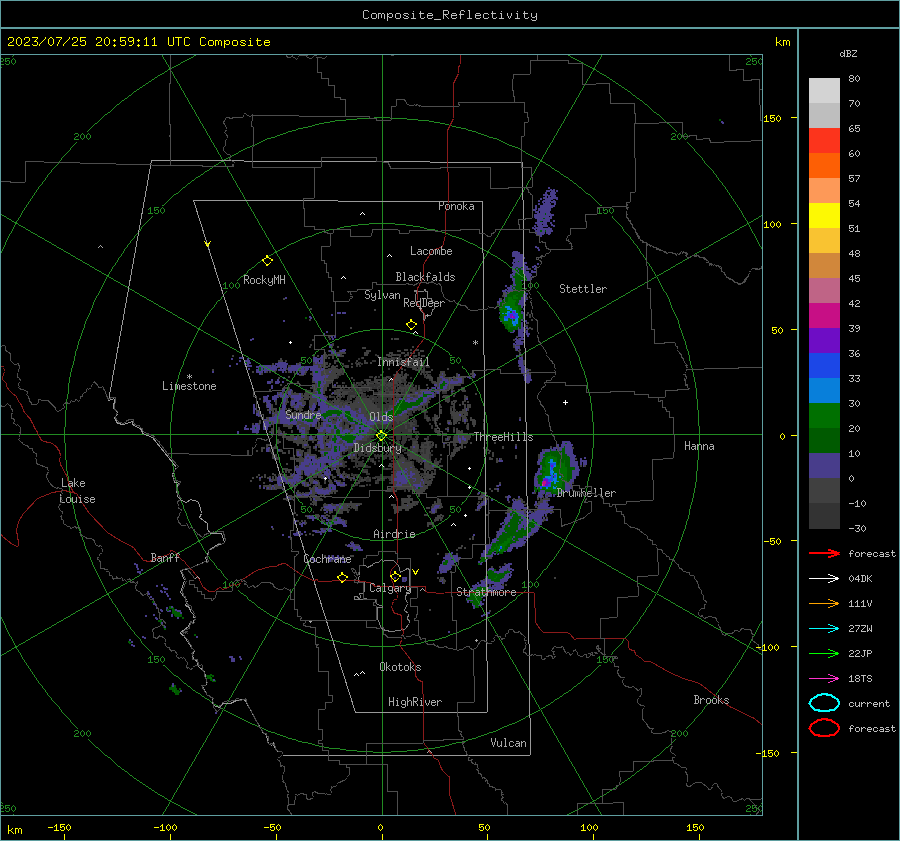
Task: Click the Limestone label
Action: pos(189,386)
